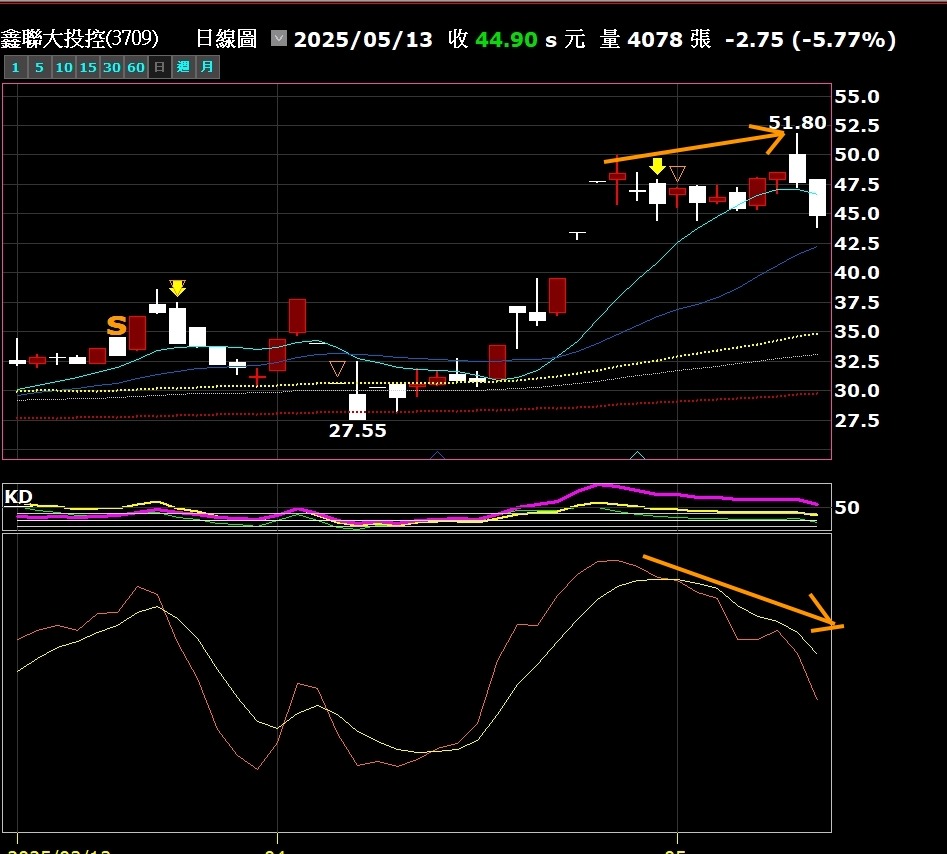
Task: Click the yellow down arrow near 47.5
Action: [x=657, y=166]
